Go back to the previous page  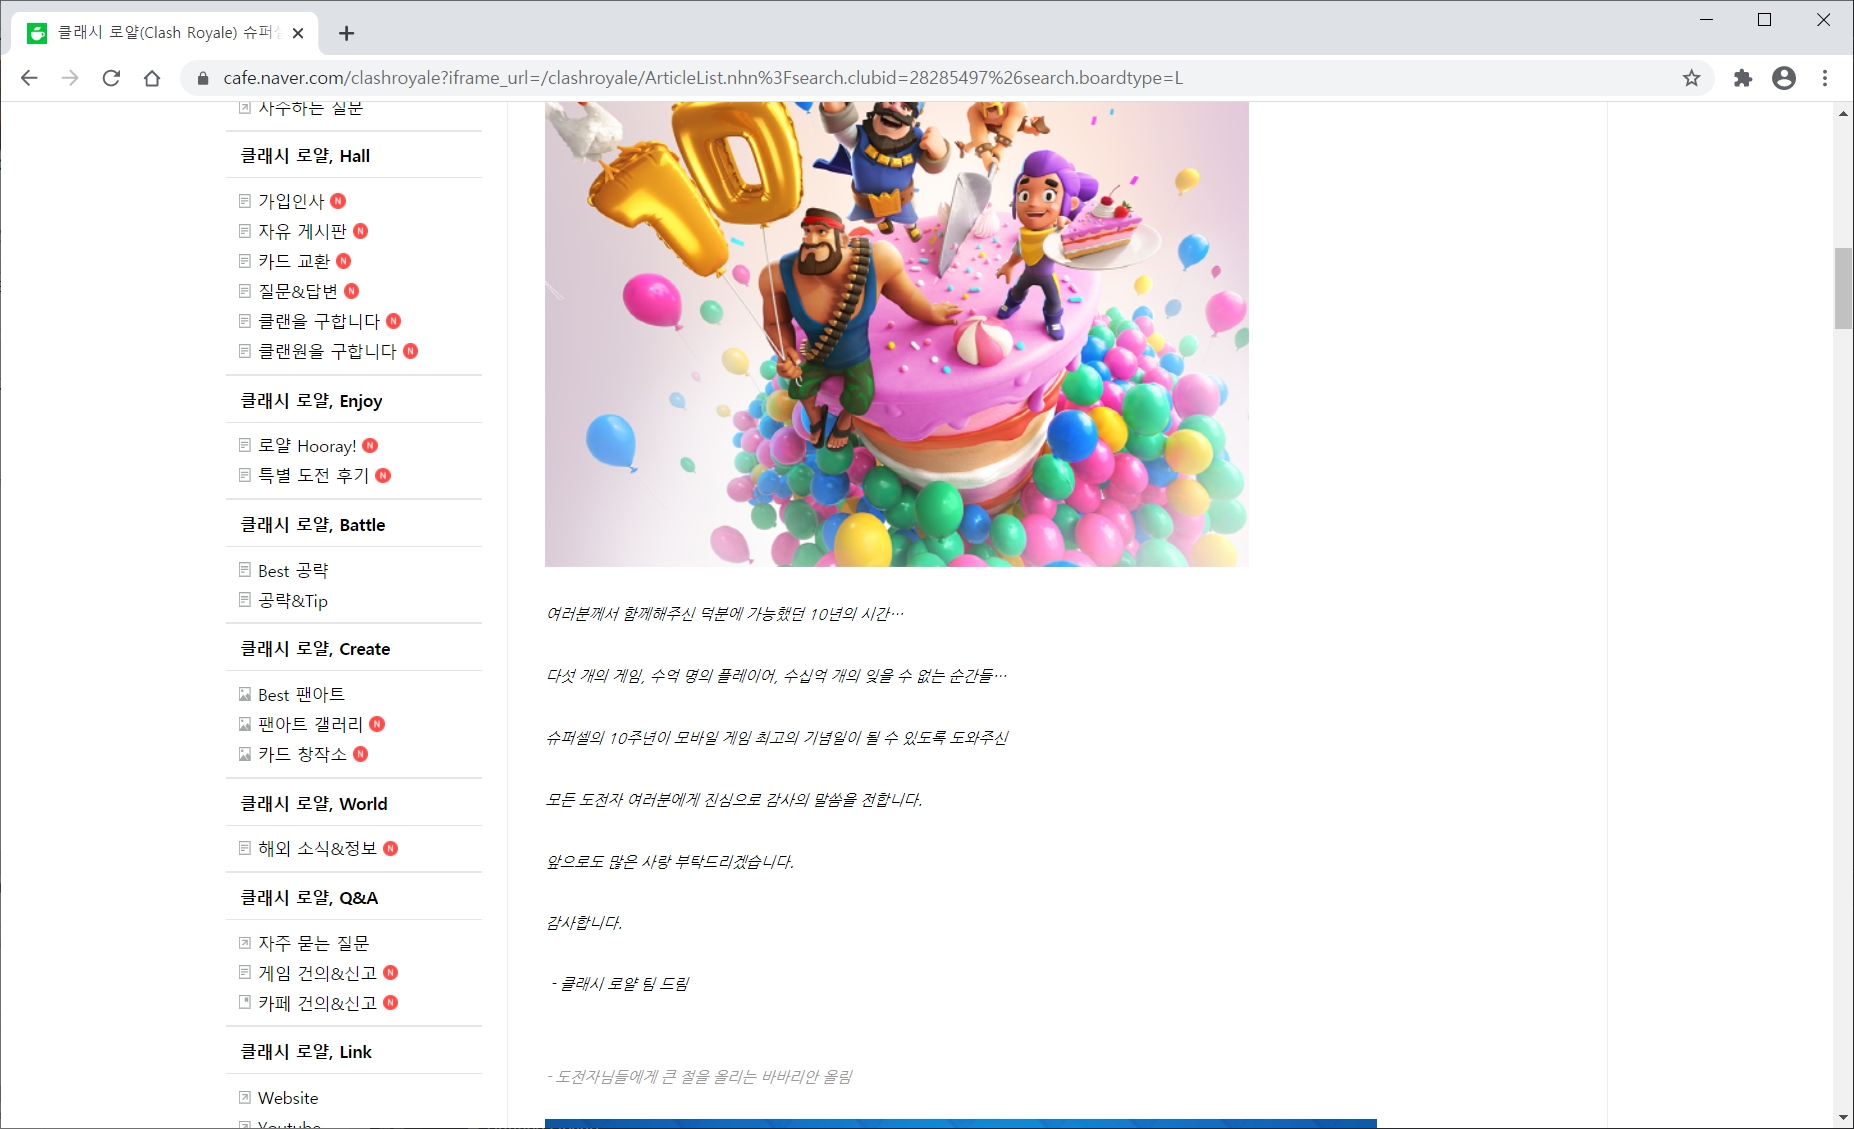pyautogui.click(x=29, y=78)
